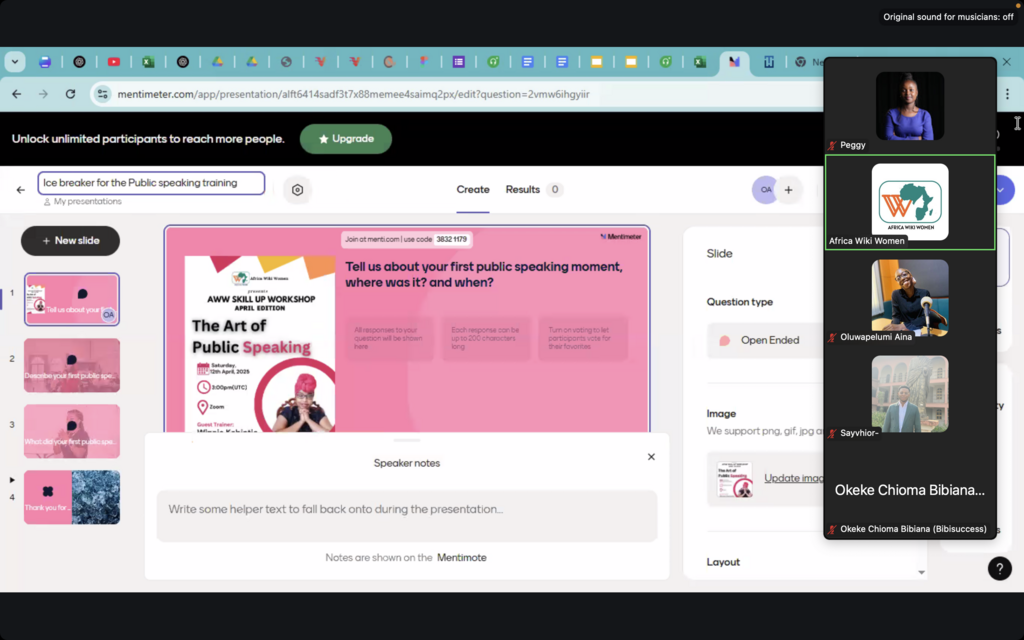This screenshot has width=1024, height=640.
Task: Click the Art of Public Speaking poster image
Action: [x=260, y=344]
